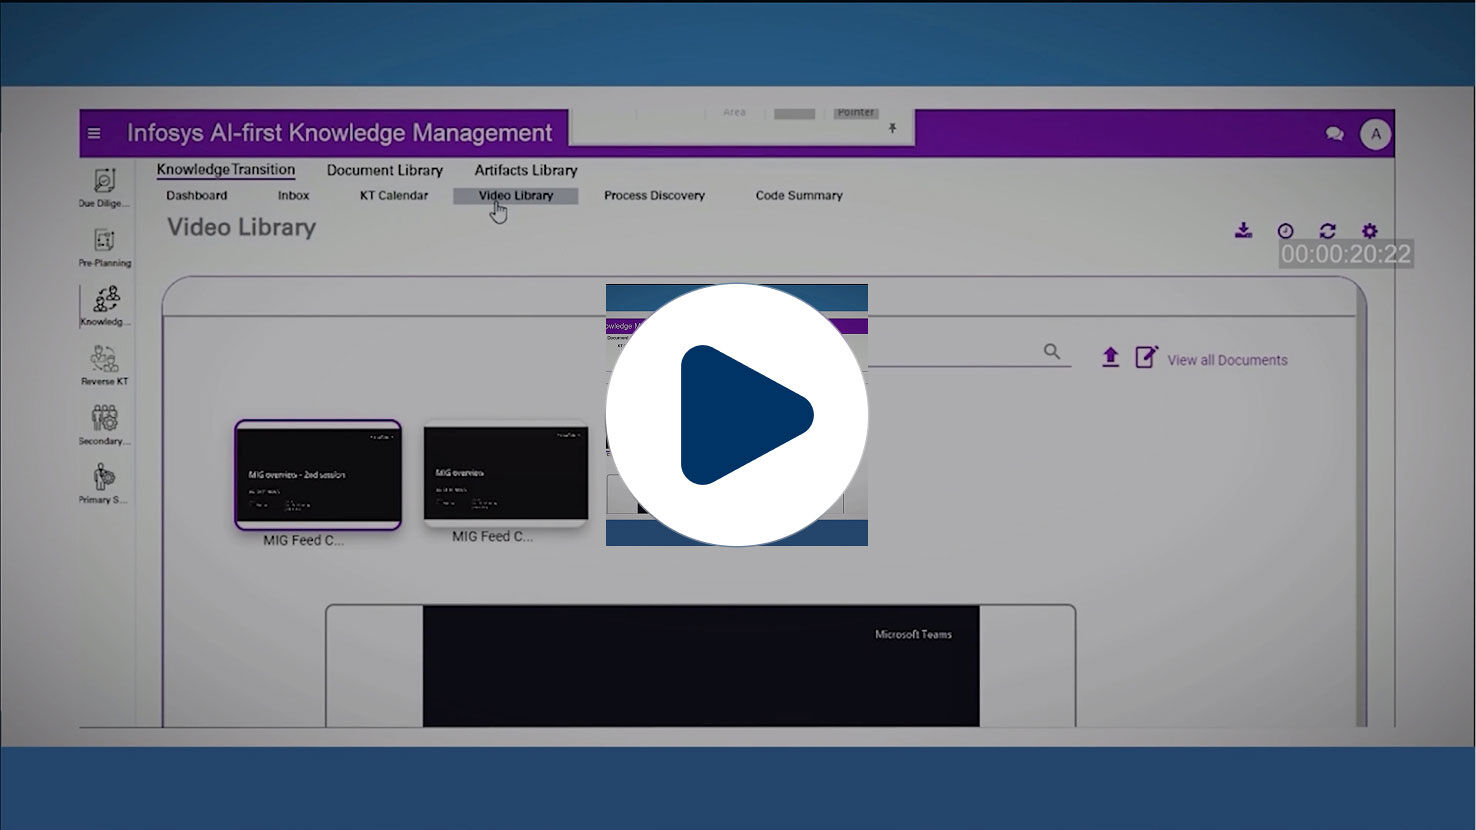Screen dimensions: 1476x830
Task: Click the View all Documents link
Action: [1227, 360]
